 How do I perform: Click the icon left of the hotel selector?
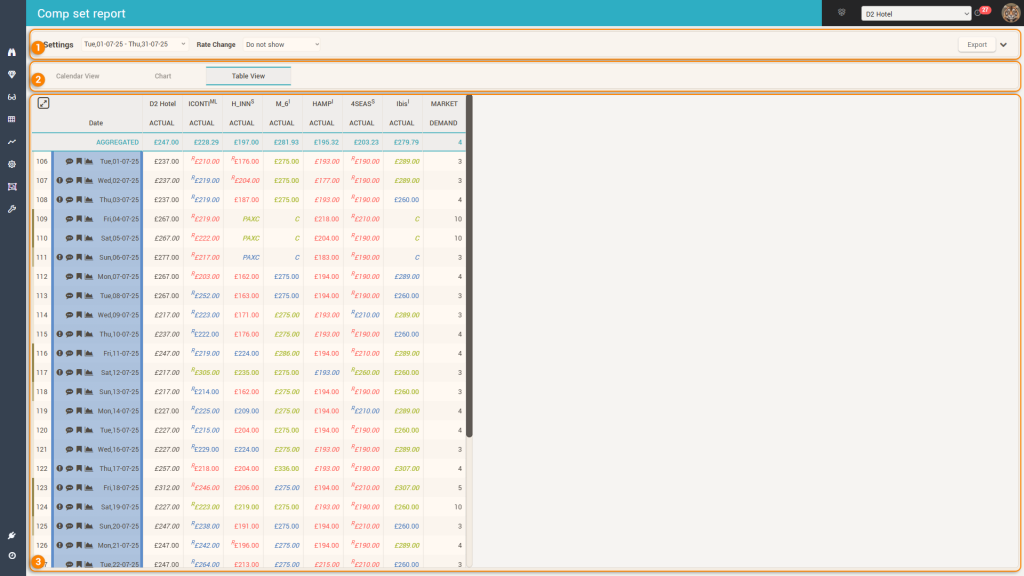pyautogui.click(x=842, y=12)
